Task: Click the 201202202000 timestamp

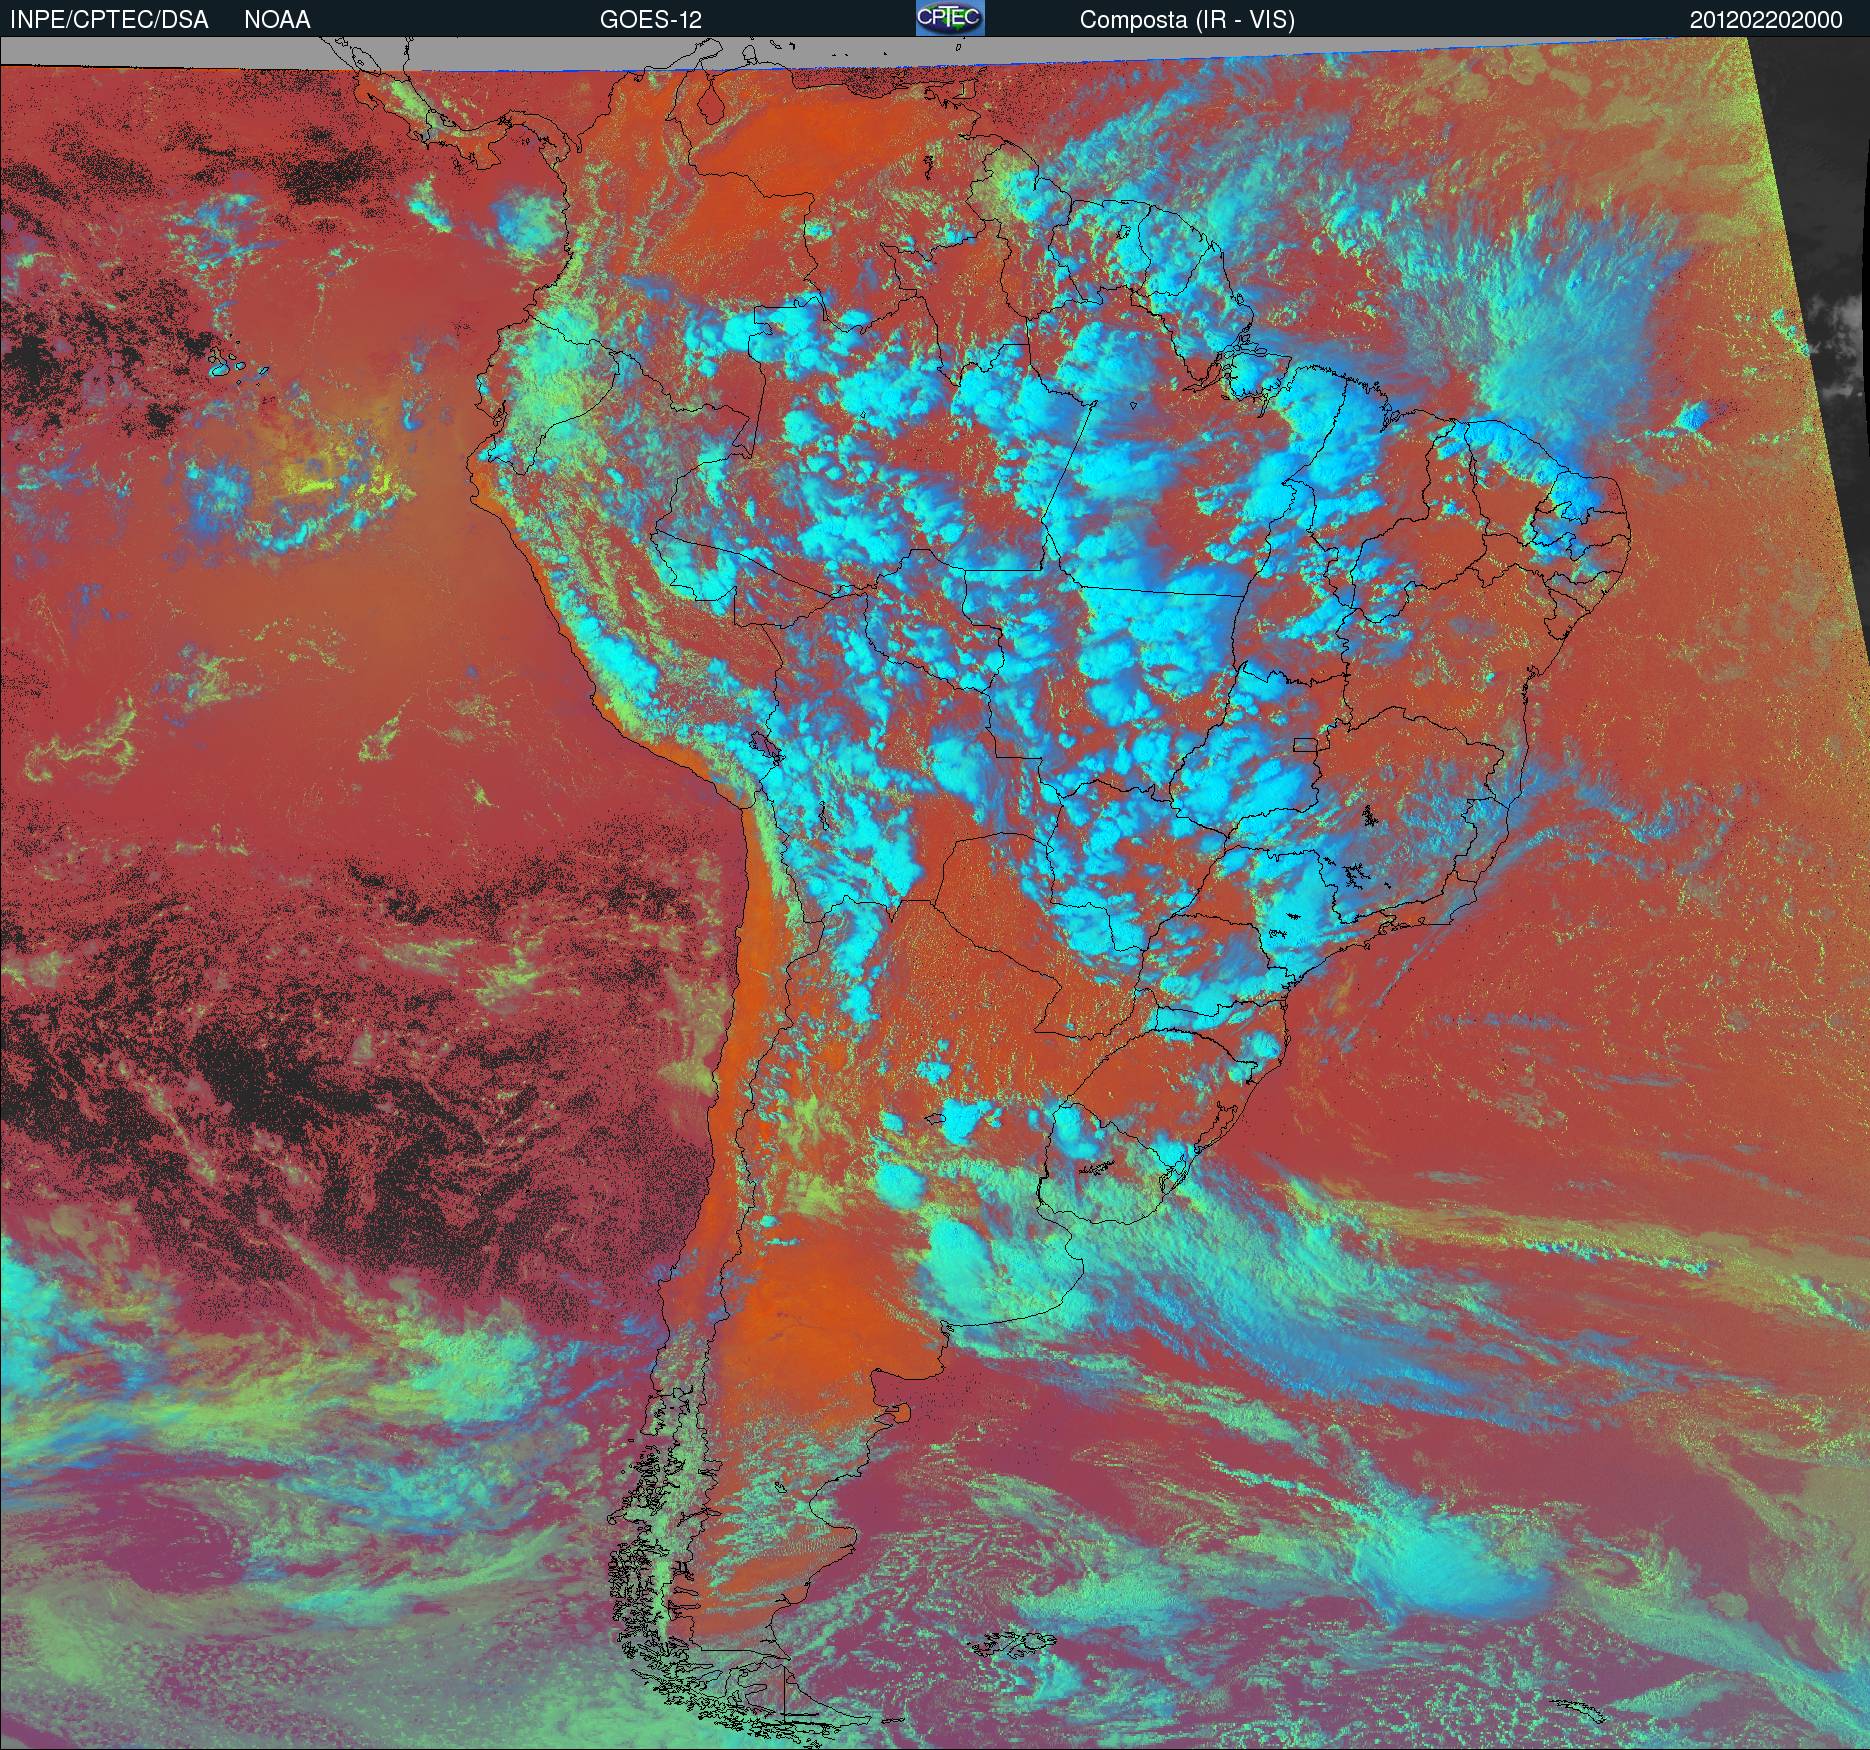Action: tap(1766, 20)
